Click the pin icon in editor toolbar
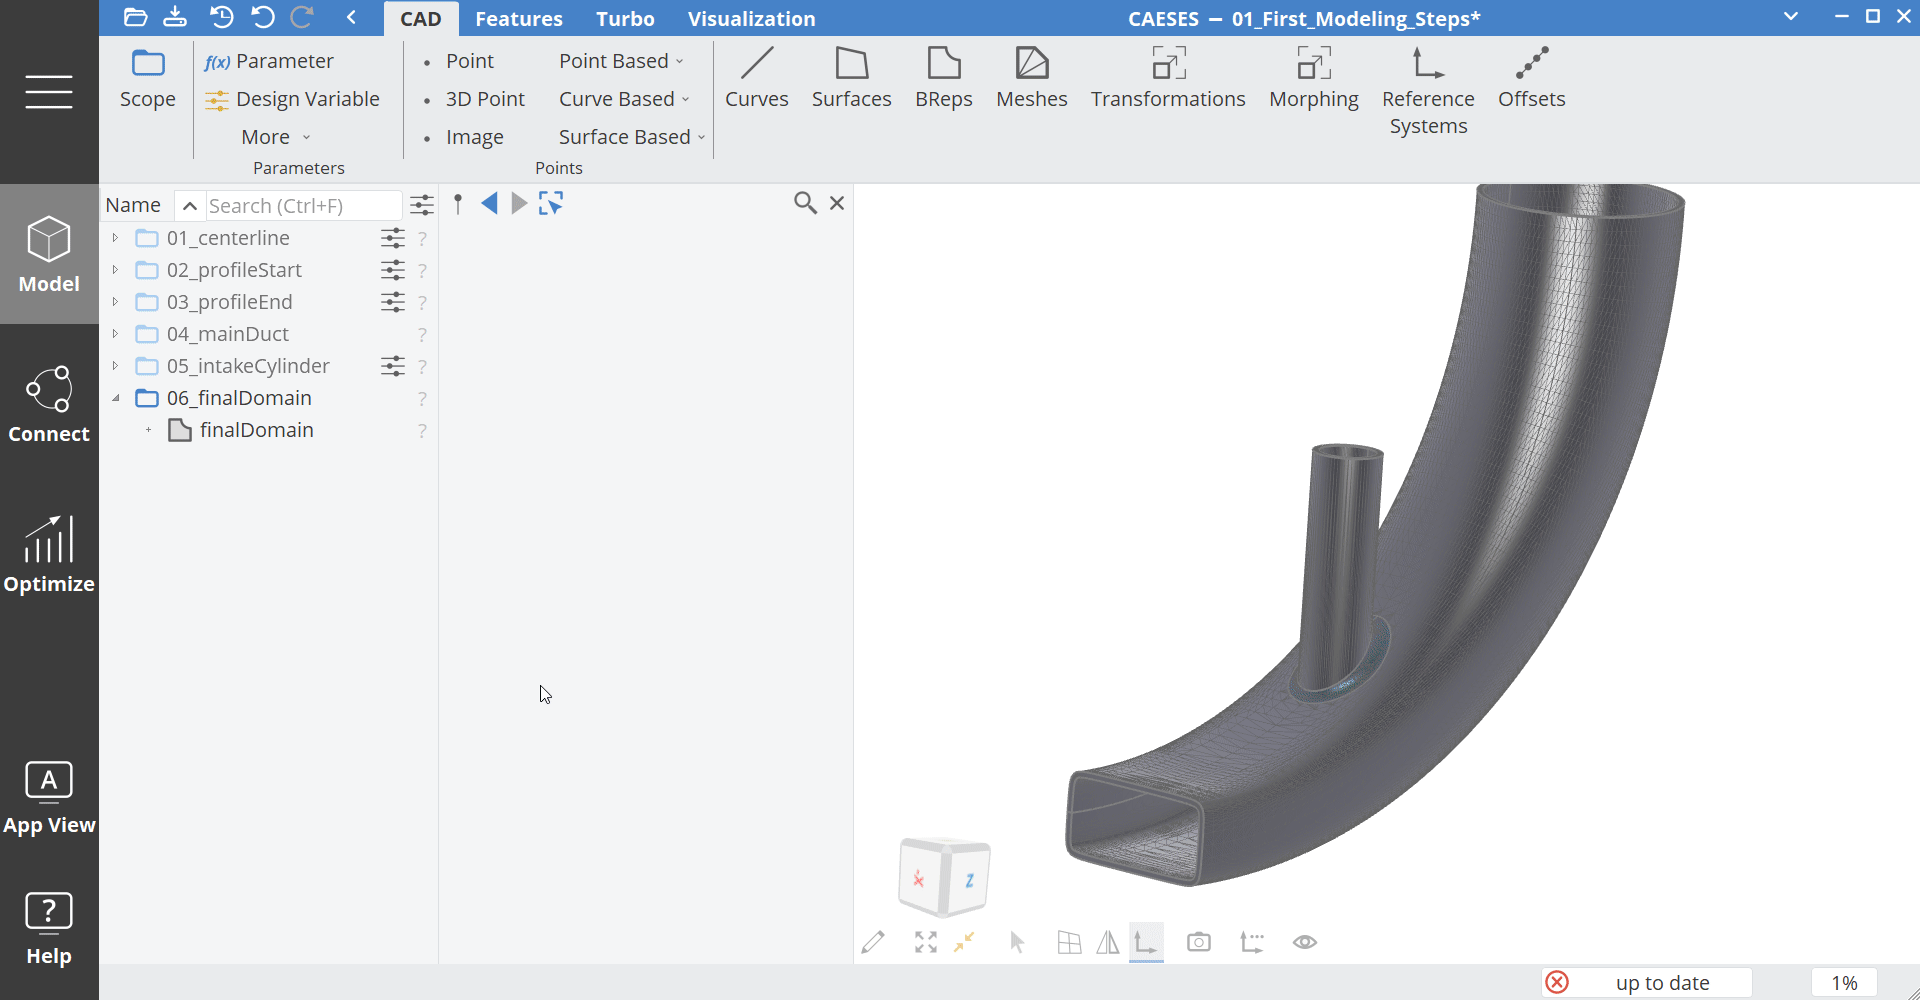Viewport: 1920px width, 1000px height. (458, 204)
